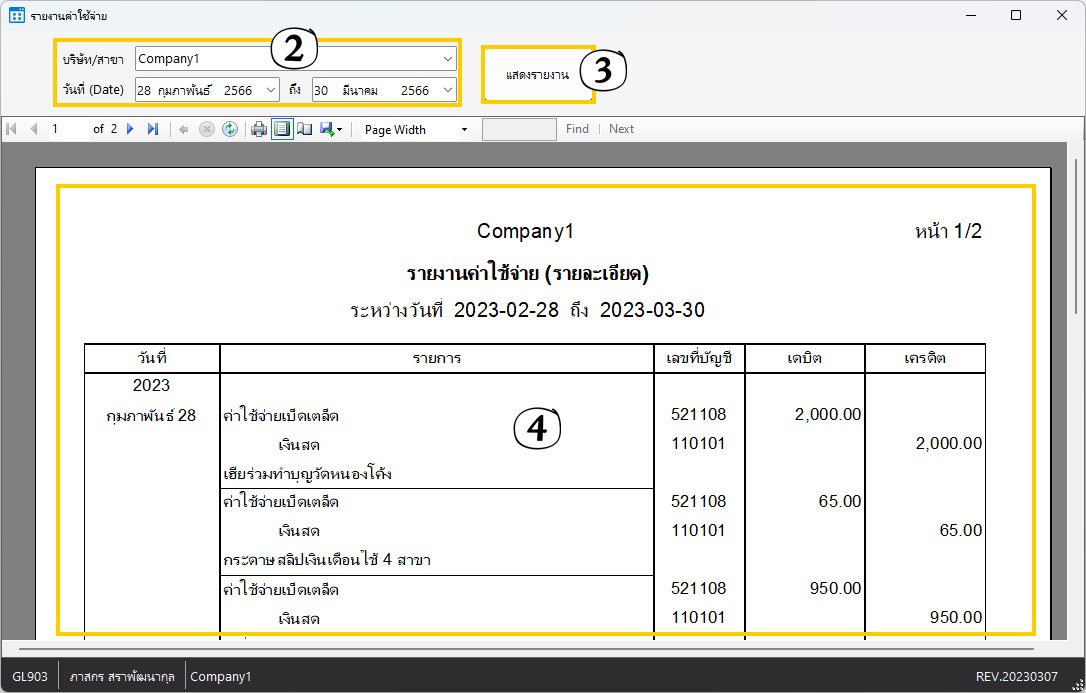Click the แสดงรายงาน show report button
The height and width of the screenshot is (693, 1086).
[x=538, y=75]
